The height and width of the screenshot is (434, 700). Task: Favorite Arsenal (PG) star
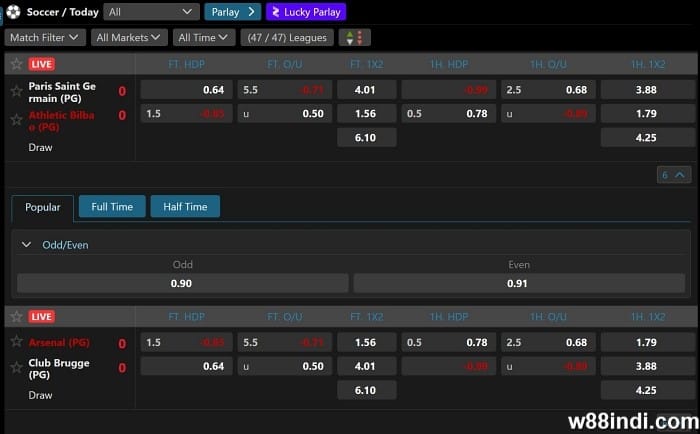(x=17, y=341)
